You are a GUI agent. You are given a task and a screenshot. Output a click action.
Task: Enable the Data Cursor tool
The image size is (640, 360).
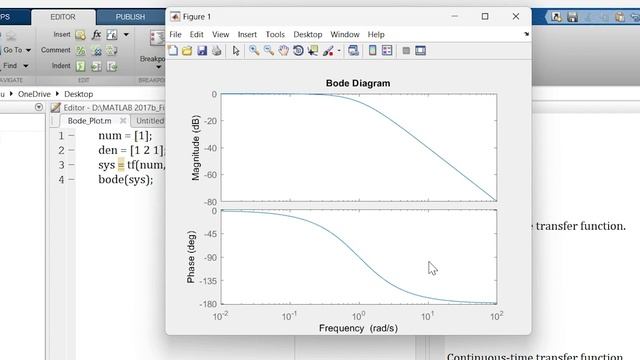coord(313,51)
